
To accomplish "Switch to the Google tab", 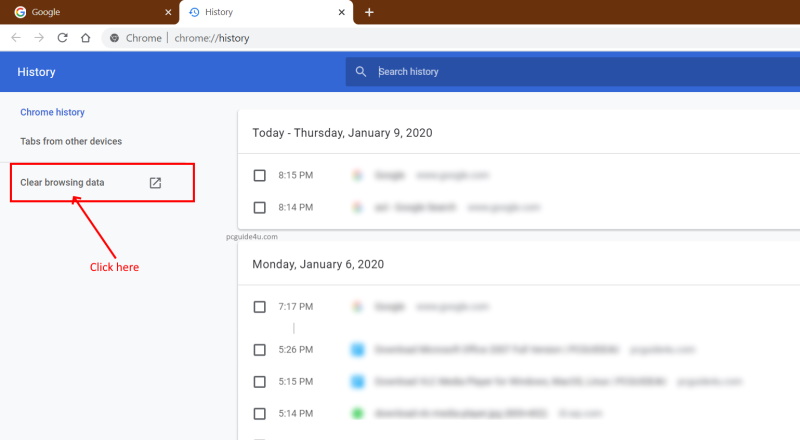I will 80,13.
